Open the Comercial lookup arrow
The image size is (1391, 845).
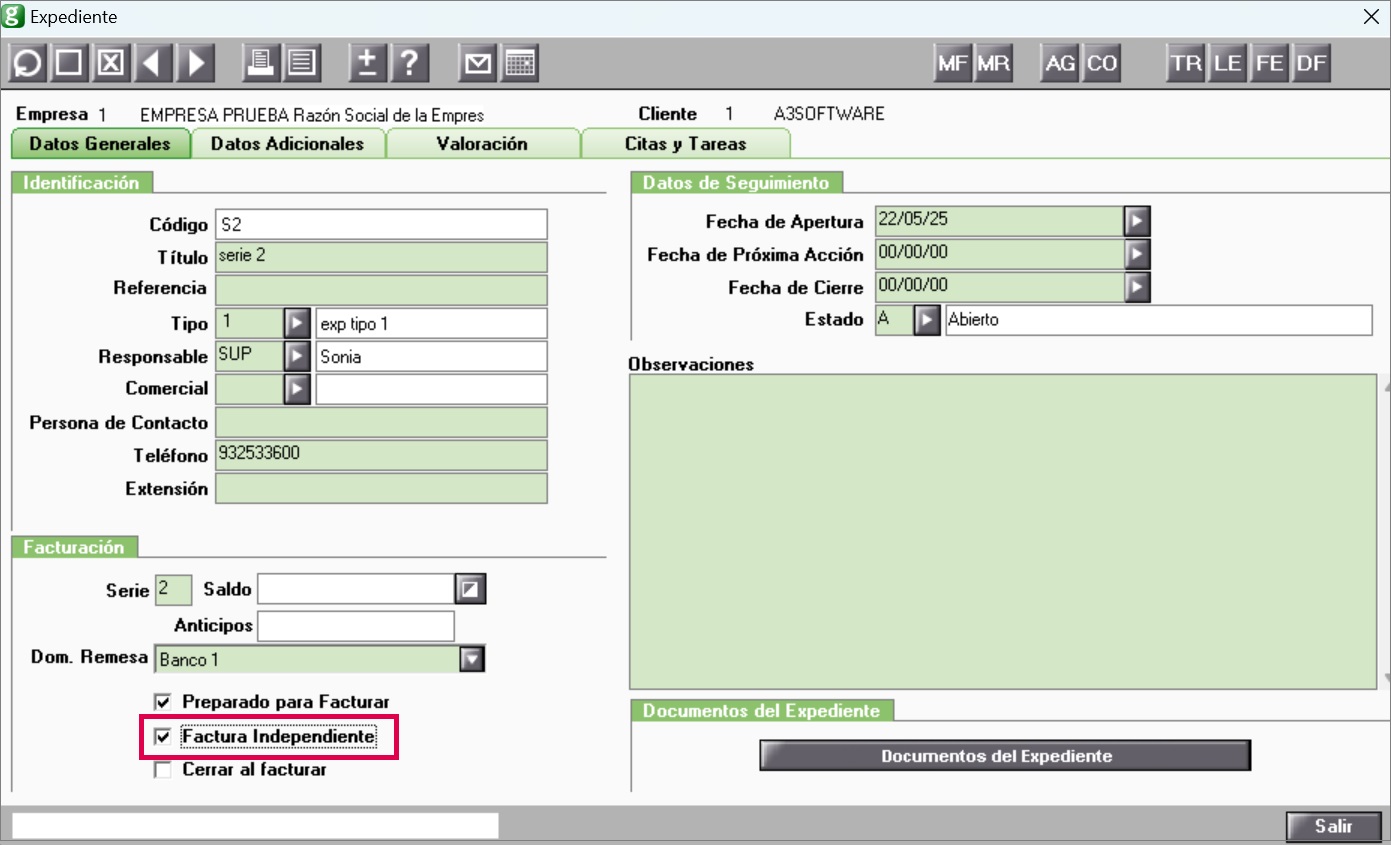tap(297, 389)
